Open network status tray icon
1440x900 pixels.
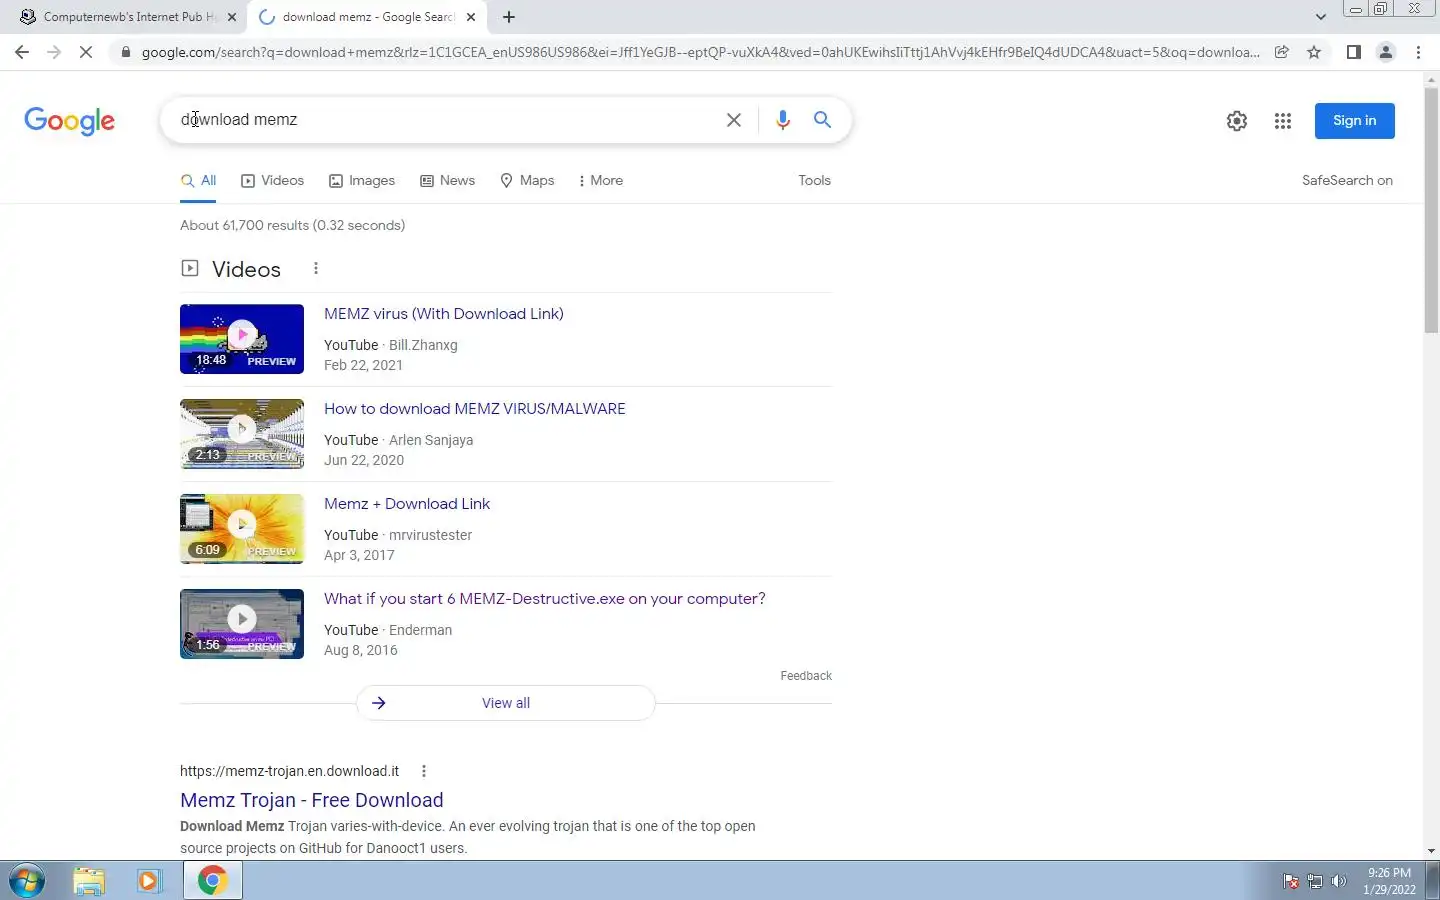click(1315, 881)
